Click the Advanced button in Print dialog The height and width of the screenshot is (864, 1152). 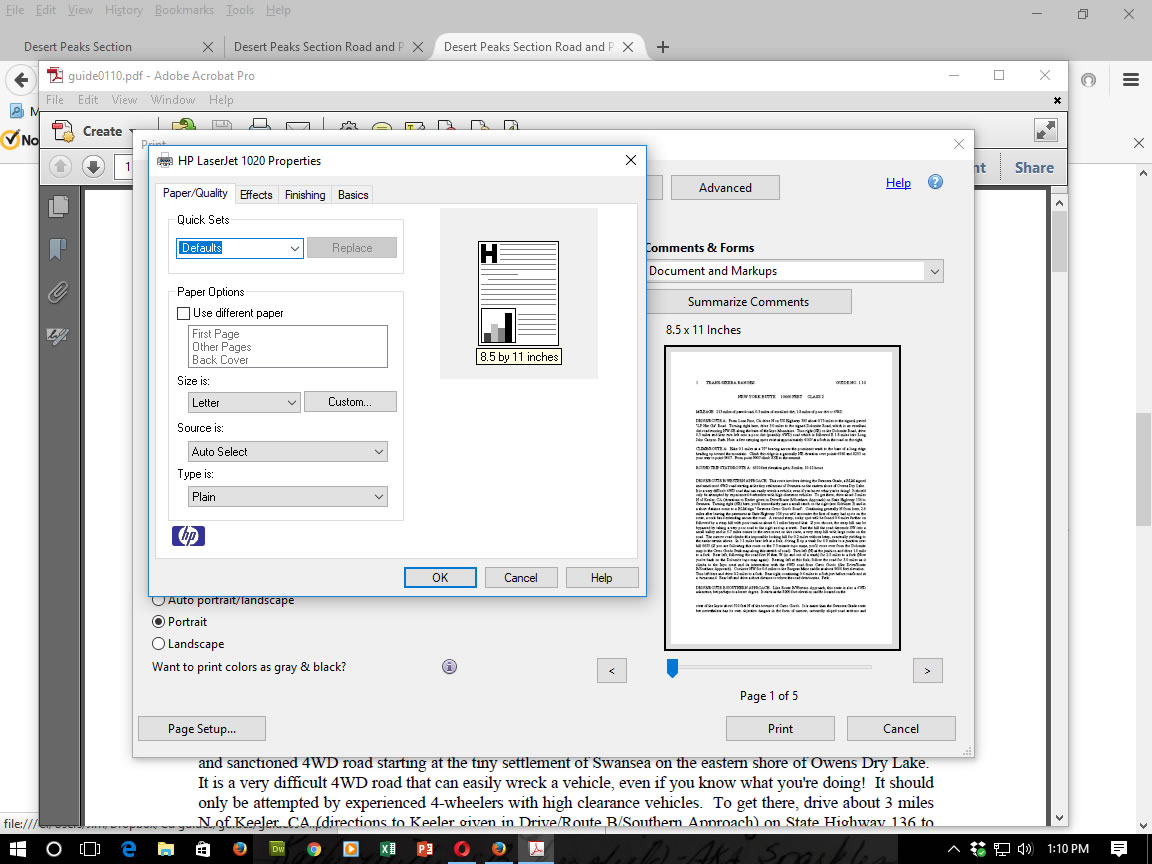[x=725, y=187]
